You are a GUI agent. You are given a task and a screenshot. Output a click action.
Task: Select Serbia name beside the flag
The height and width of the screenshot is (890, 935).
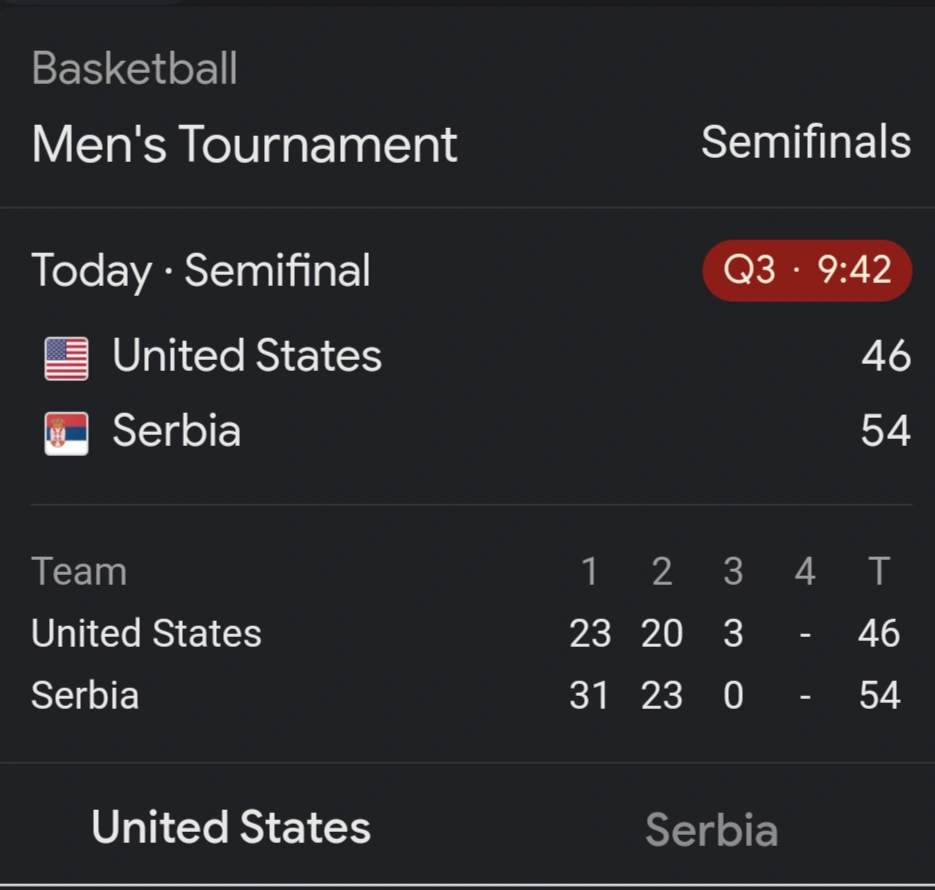coord(176,431)
